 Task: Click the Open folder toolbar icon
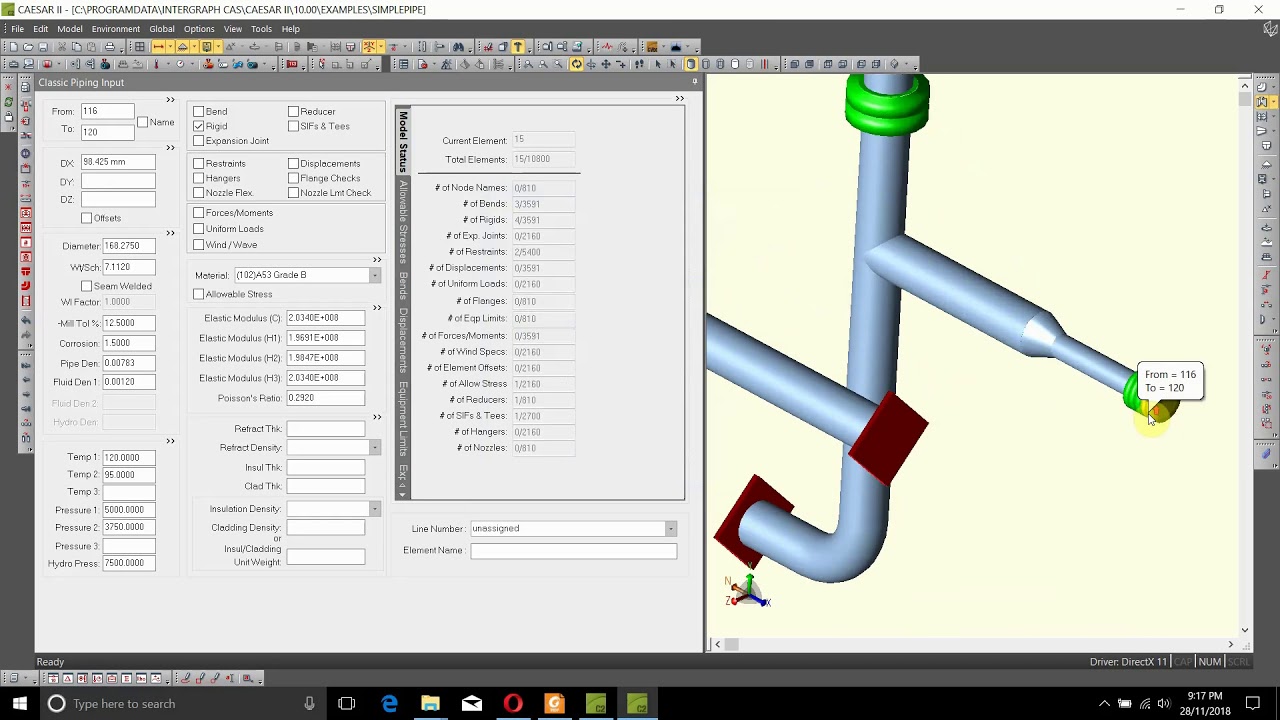pyautogui.click(x=28, y=47)
